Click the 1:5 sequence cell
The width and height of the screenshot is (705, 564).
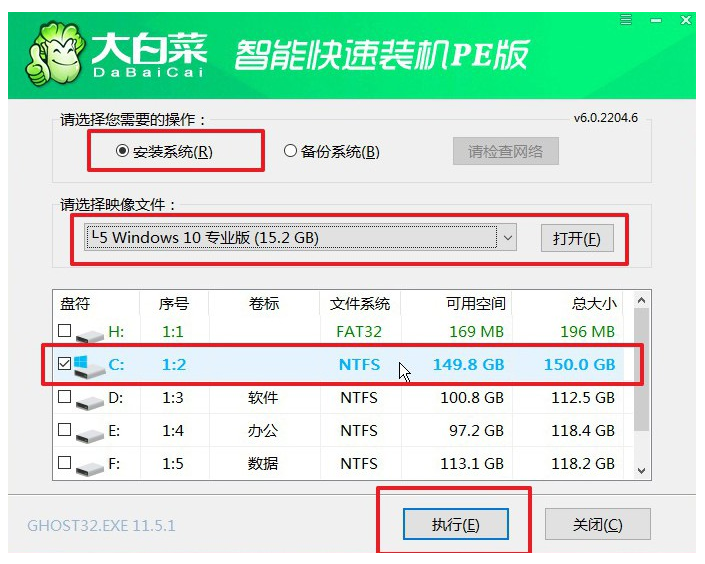pyautogui.click(x=173, y=463)
